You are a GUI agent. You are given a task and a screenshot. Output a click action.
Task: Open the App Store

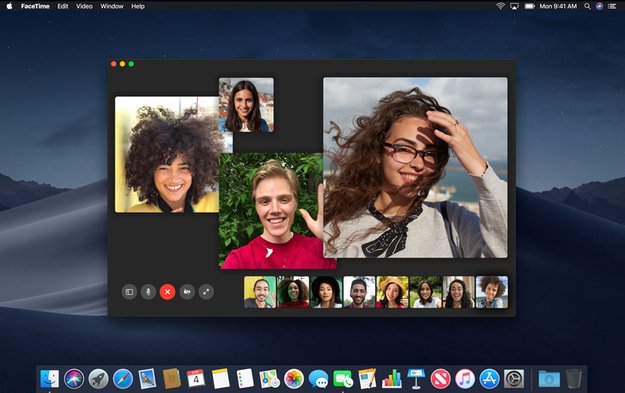[x=489, y=378]
